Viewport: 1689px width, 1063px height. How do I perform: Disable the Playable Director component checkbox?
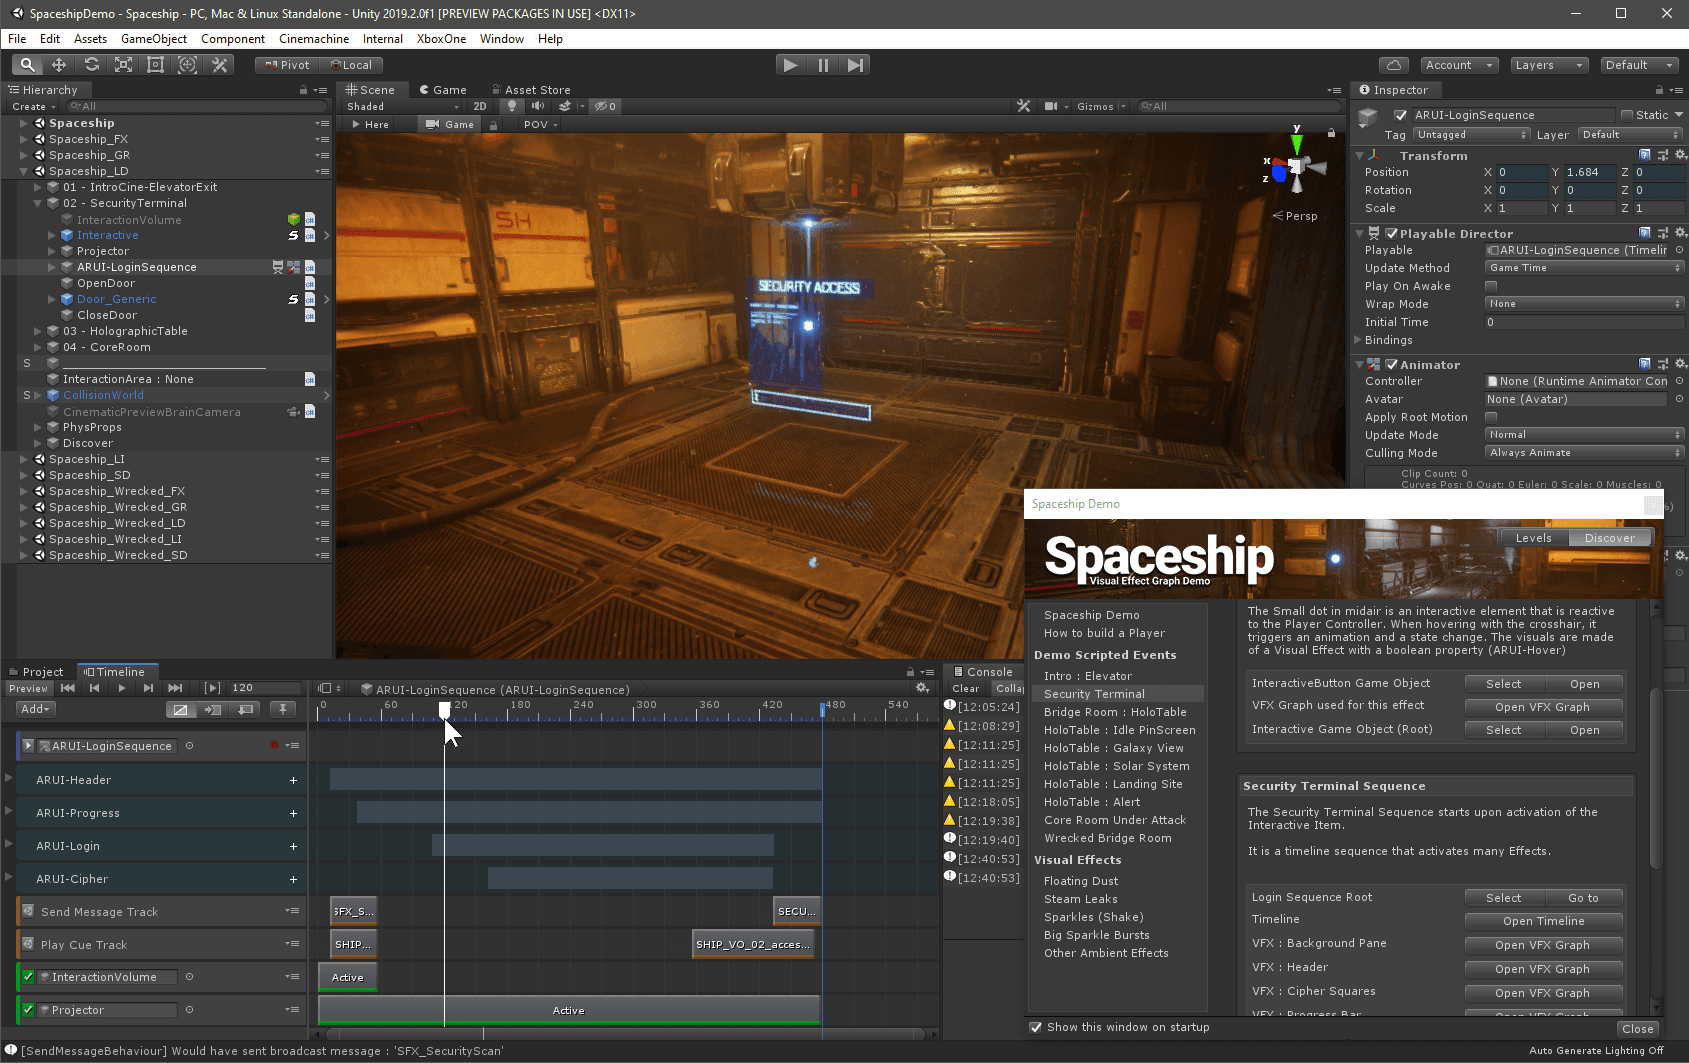[1391, 233]
